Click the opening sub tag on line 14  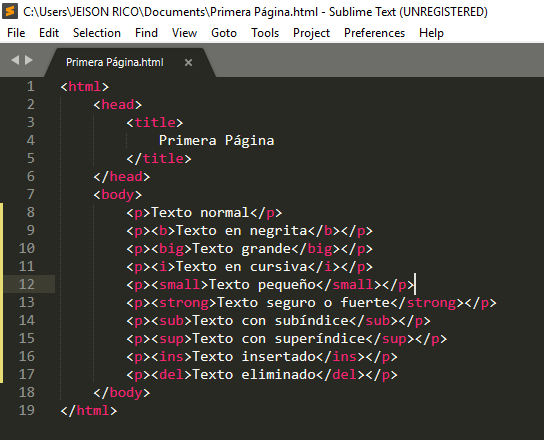point(171,321)
